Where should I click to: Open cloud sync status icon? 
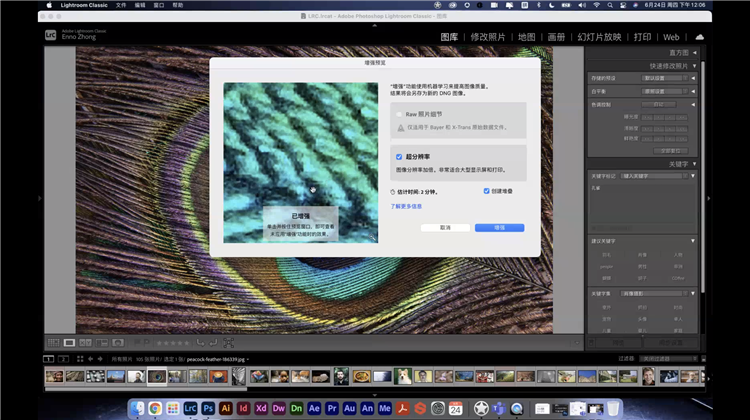point(699,37)
